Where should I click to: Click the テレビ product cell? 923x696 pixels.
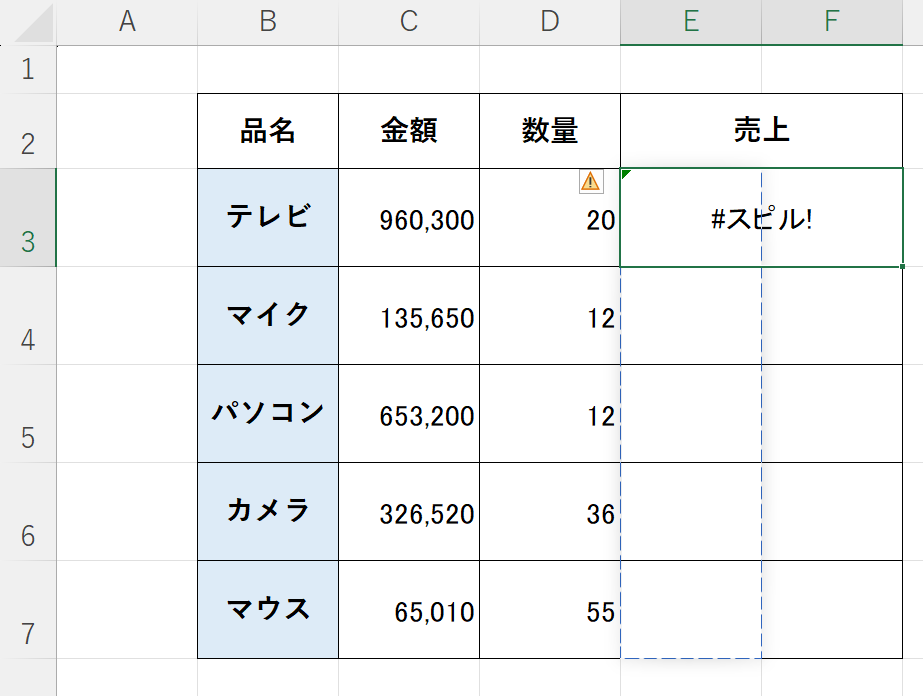click(268, 218)
